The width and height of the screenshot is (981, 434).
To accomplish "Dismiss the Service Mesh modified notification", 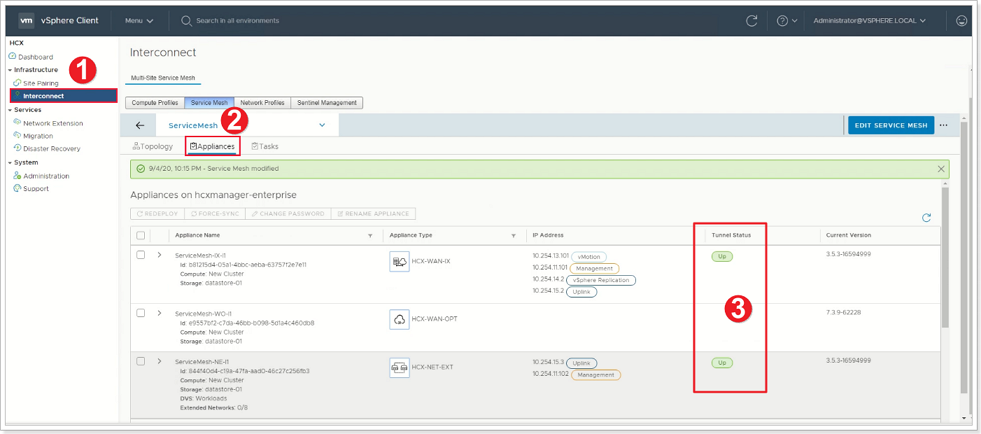I will point(941,169).
